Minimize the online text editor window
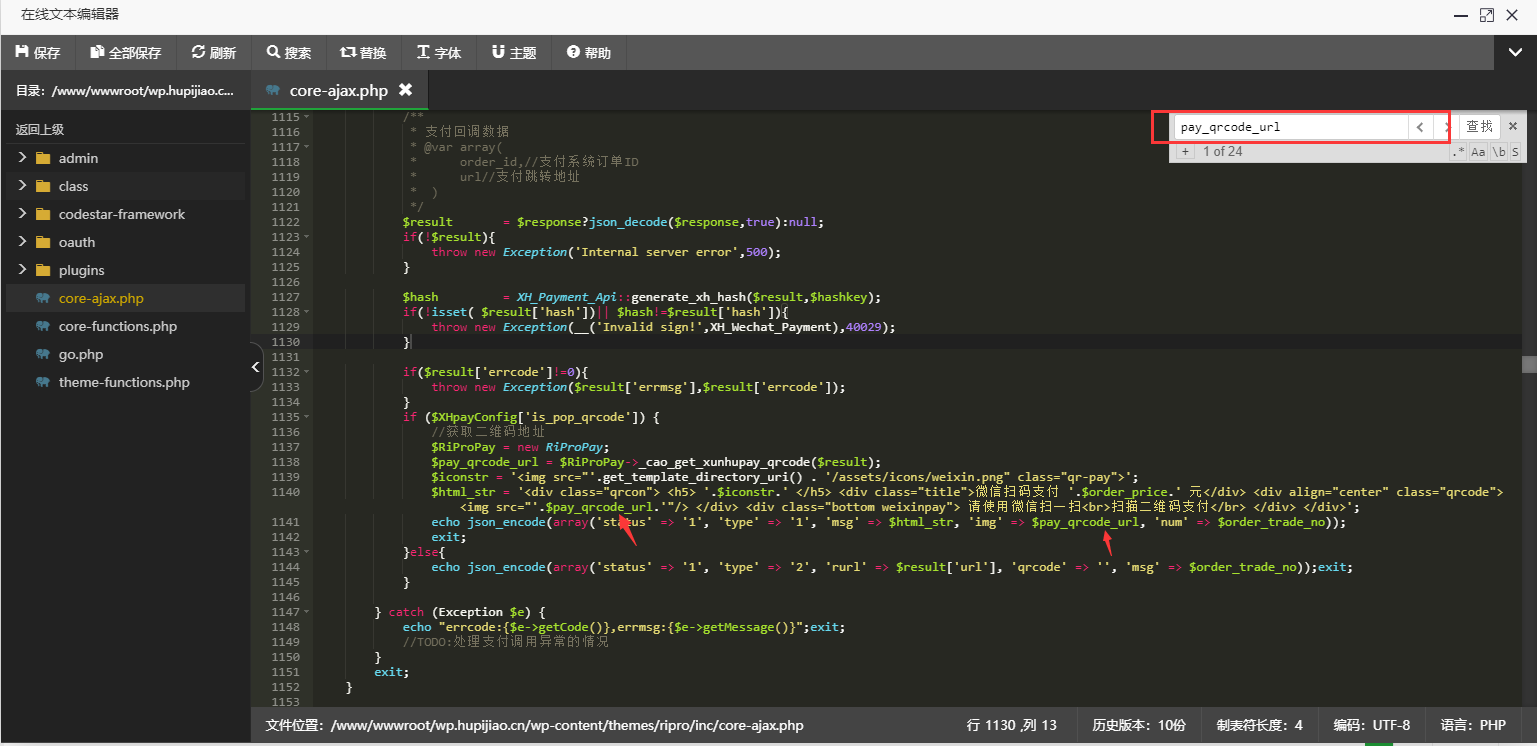The height and width of the screenshot is (746, 1537). 1461,15
